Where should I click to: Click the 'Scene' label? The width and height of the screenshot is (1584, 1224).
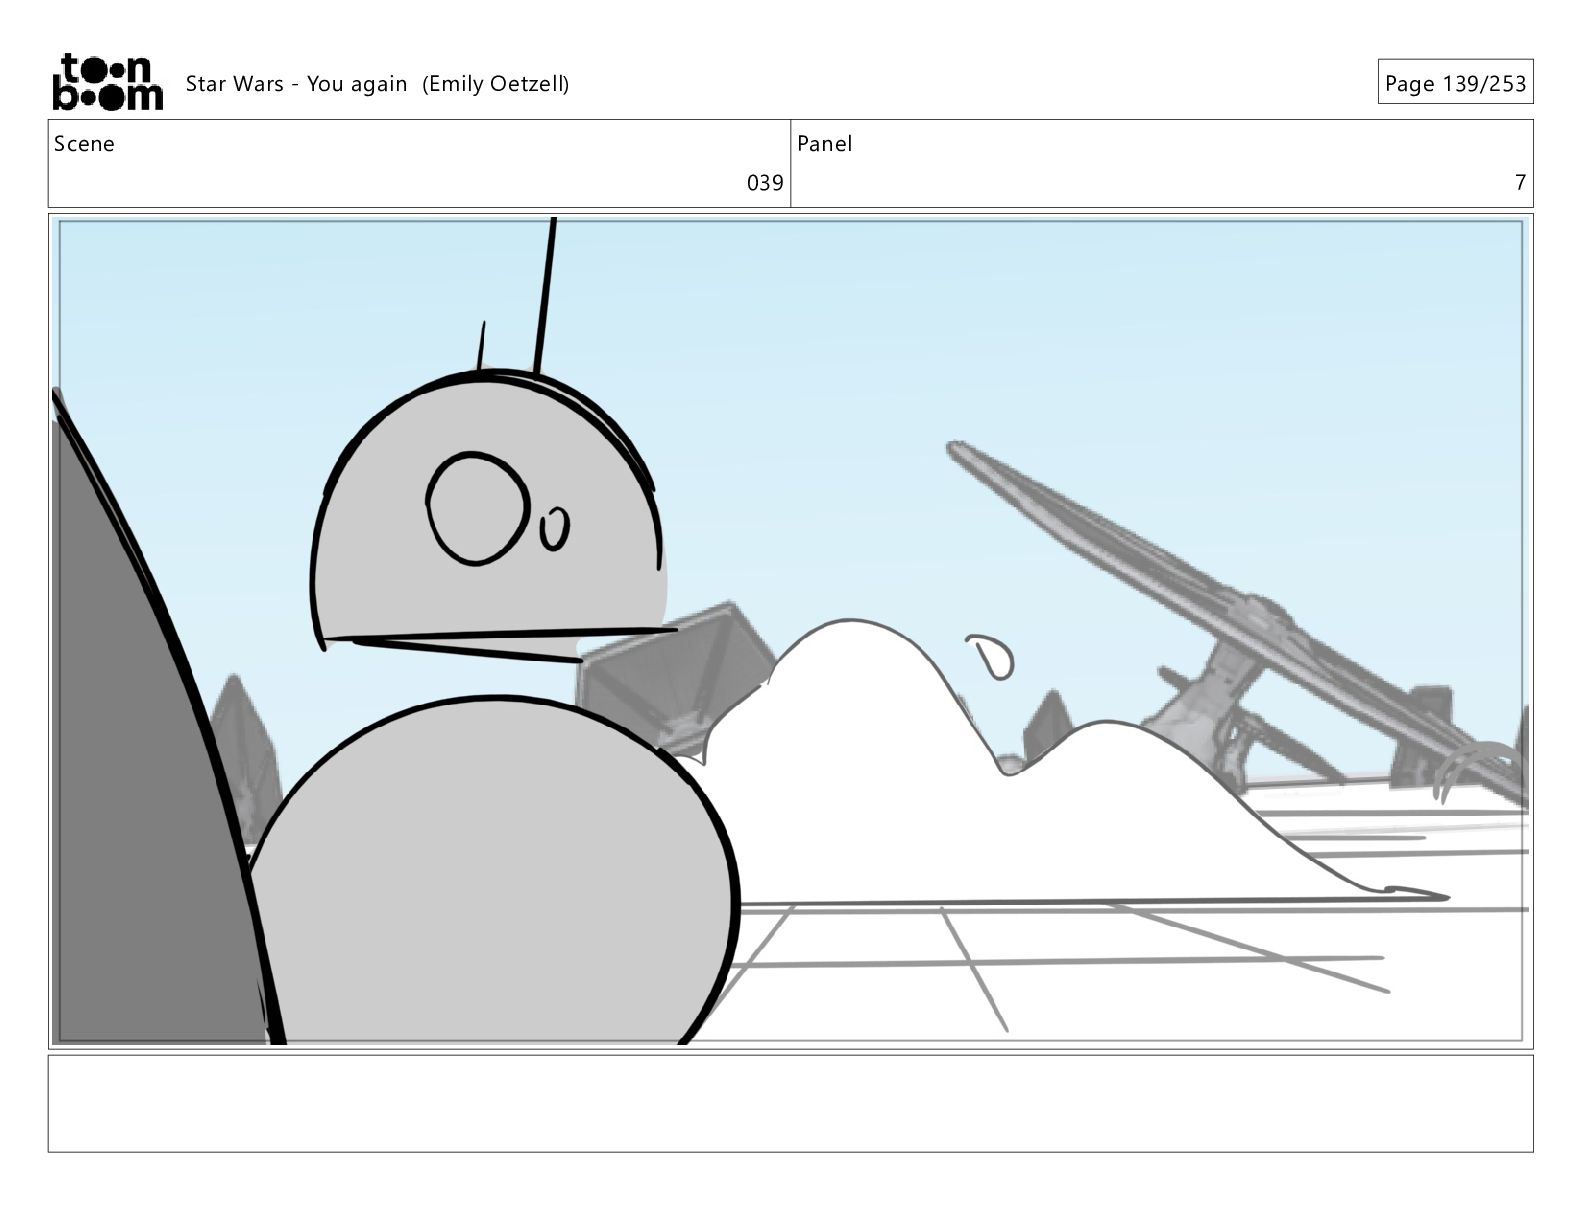point(84,144)
